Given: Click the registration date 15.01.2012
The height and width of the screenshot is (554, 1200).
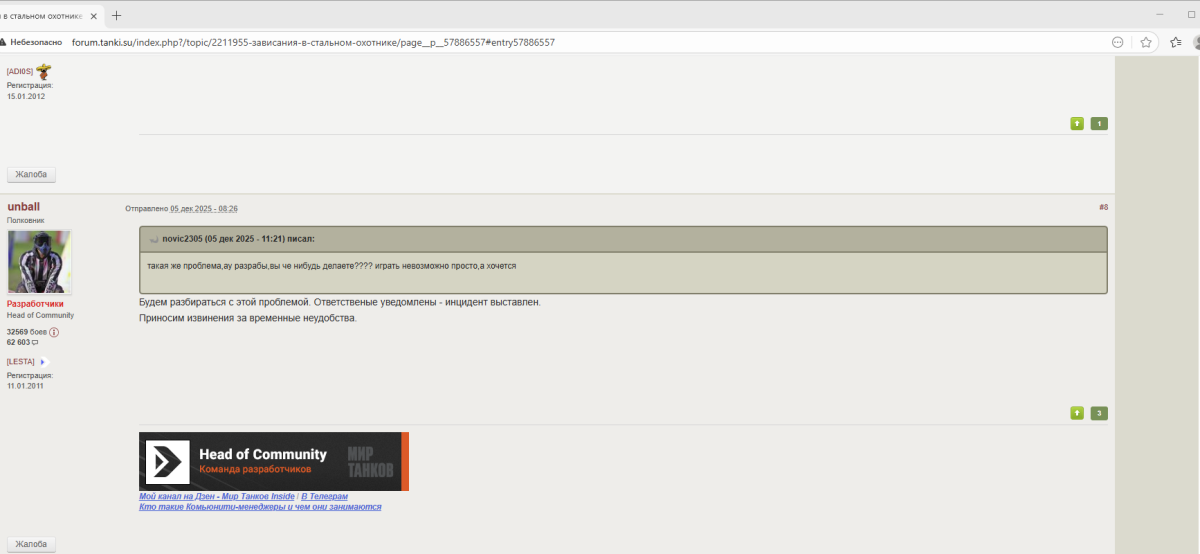Looking at the screenshot, I should click(x=26, y=97).
